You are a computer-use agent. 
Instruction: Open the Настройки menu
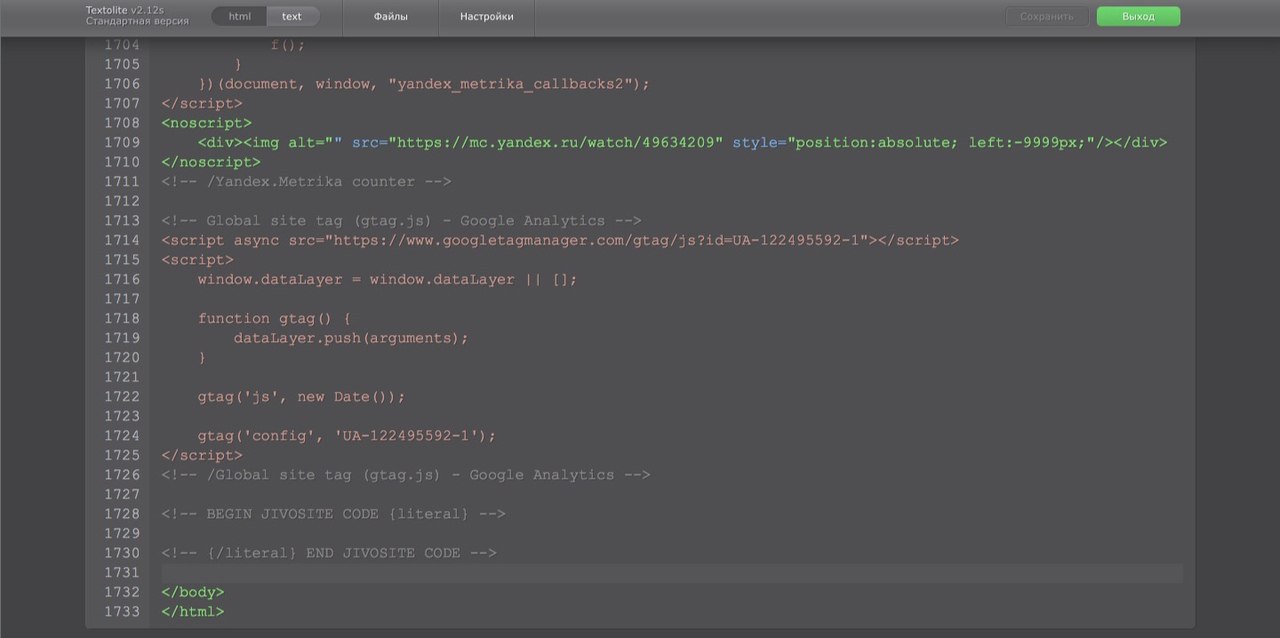coord(487,17)
